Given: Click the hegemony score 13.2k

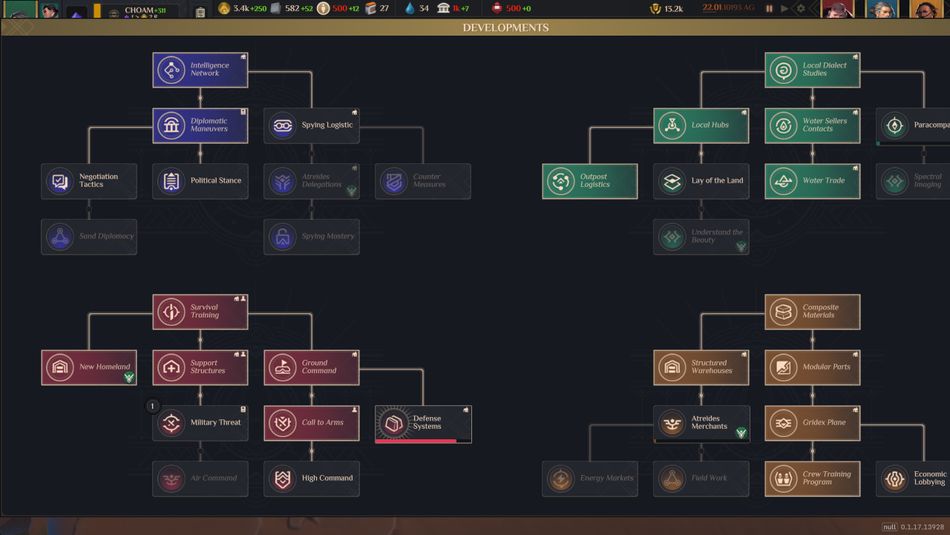Looking at the screenshot, I should pos(666,8).
